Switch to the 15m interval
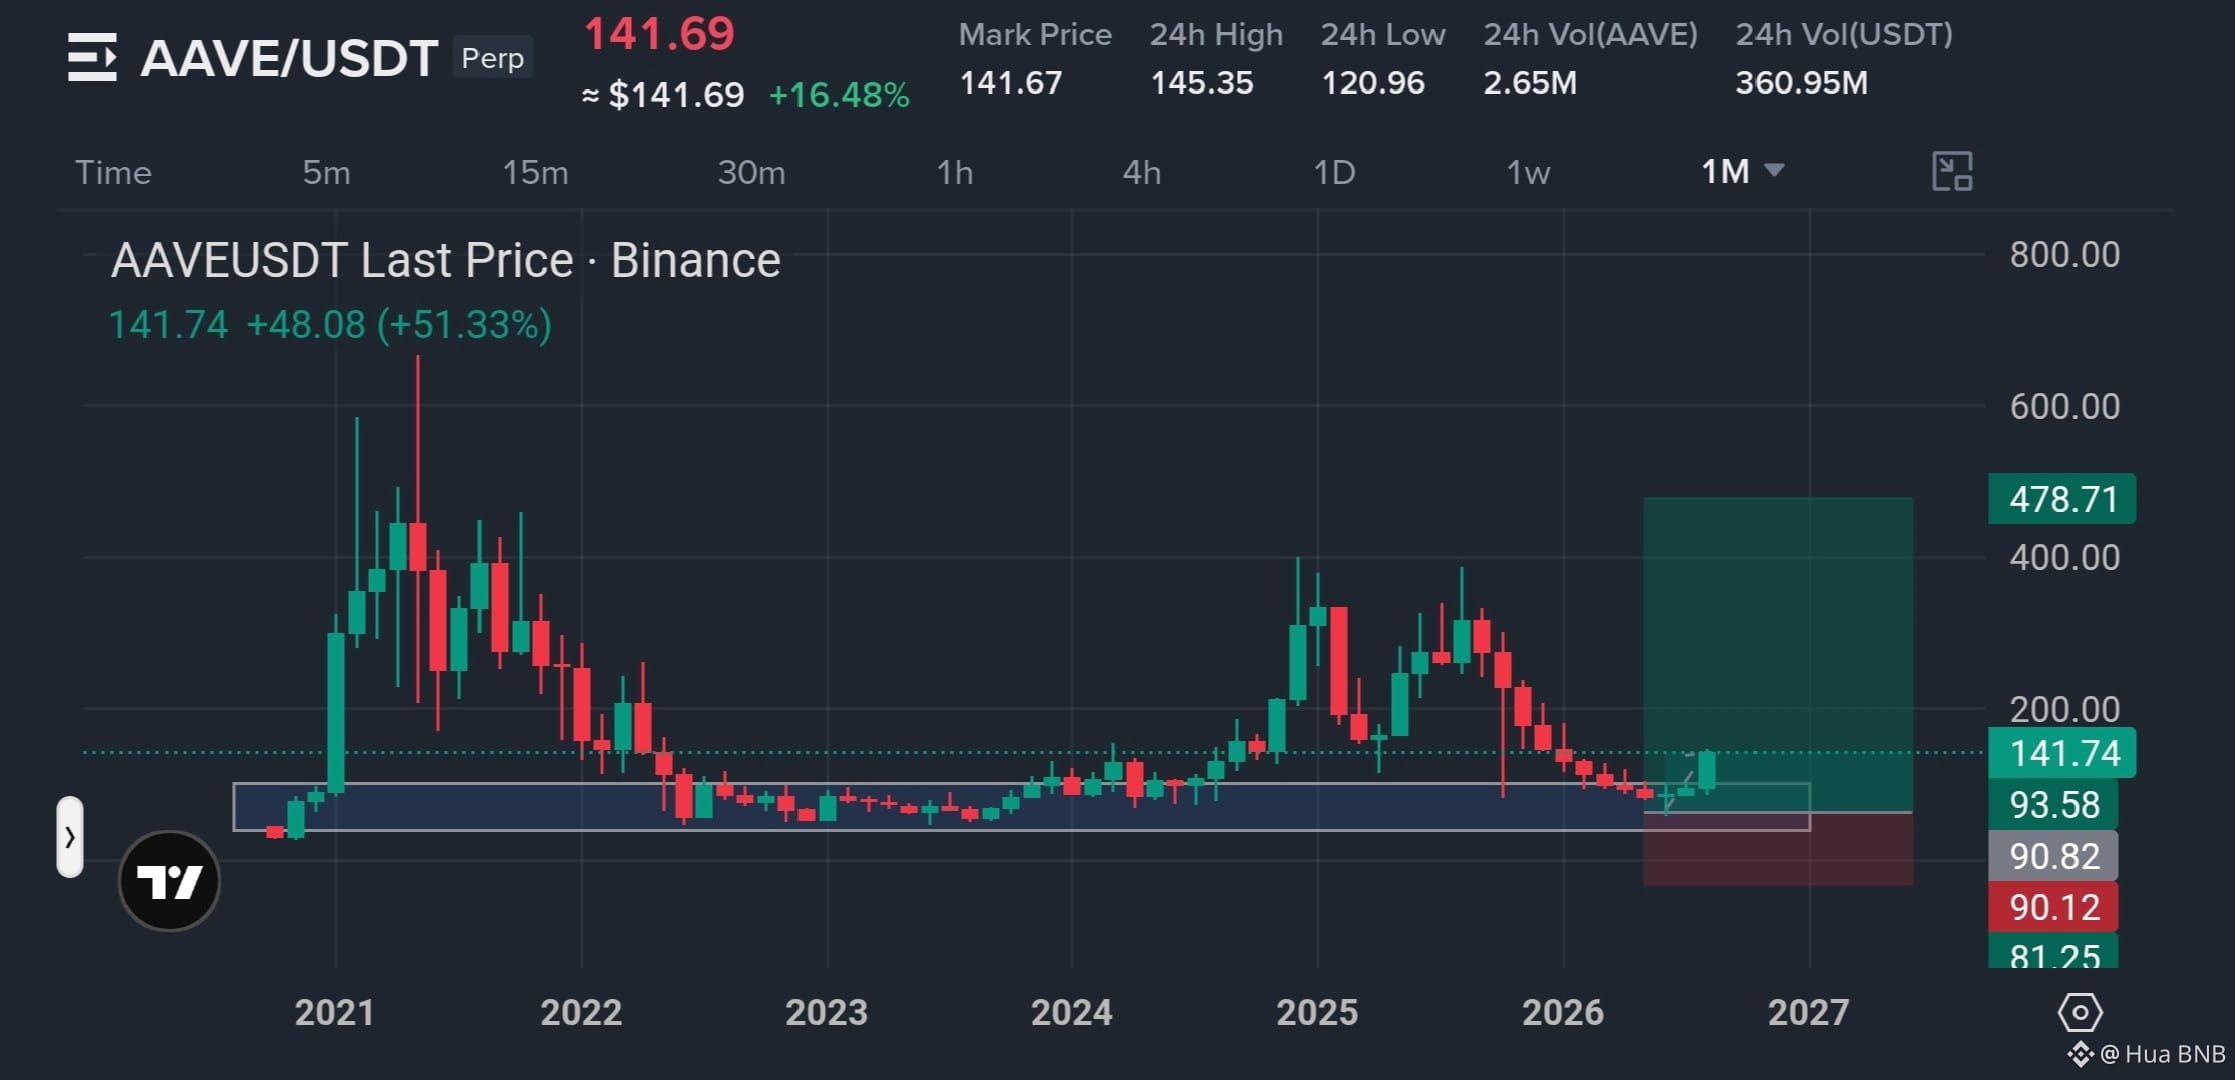Viewport: 2235px width, 1080px height. 535,172
